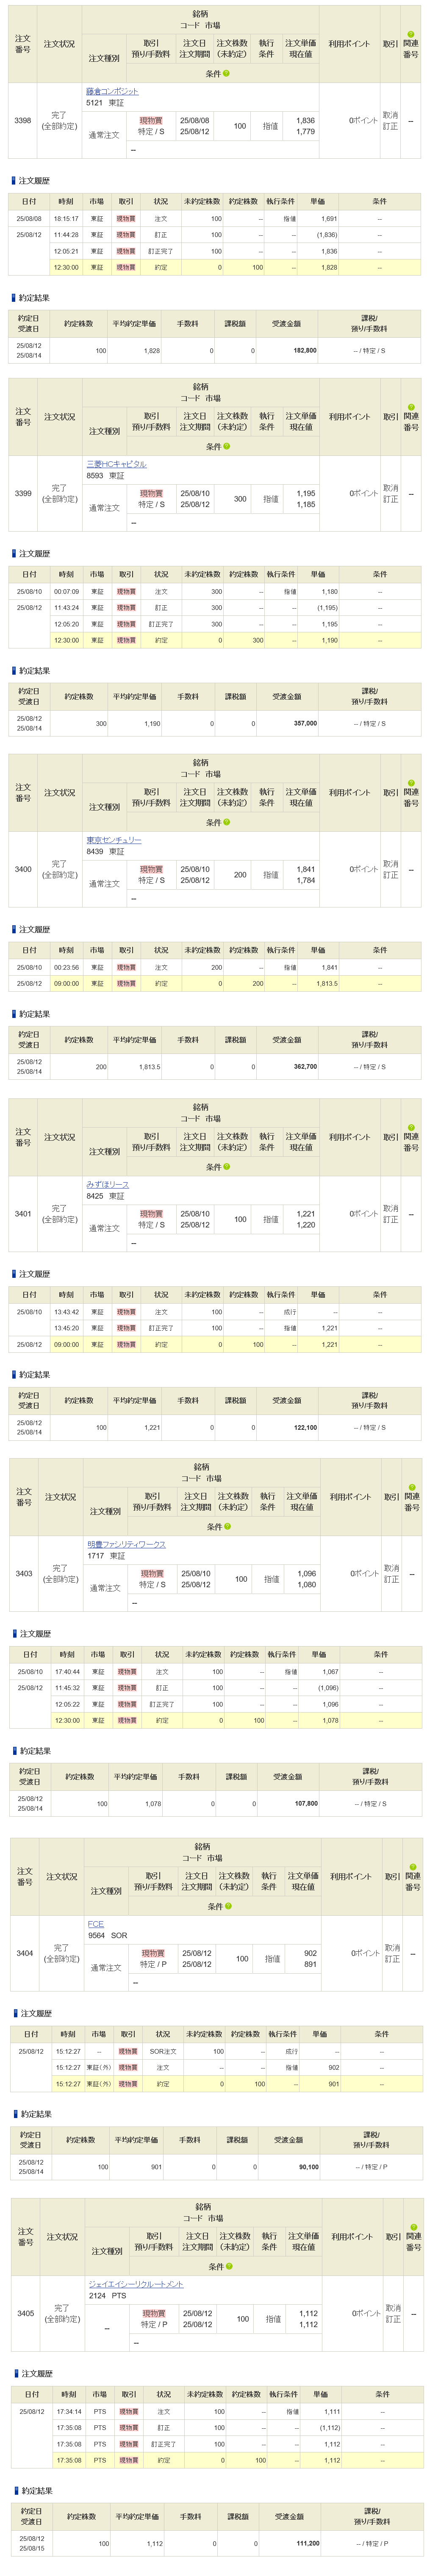Open the ジェイエイシーリクルートメント stock link
Viewport: 438px width, 2576px height.
(x=136, y=2284)
